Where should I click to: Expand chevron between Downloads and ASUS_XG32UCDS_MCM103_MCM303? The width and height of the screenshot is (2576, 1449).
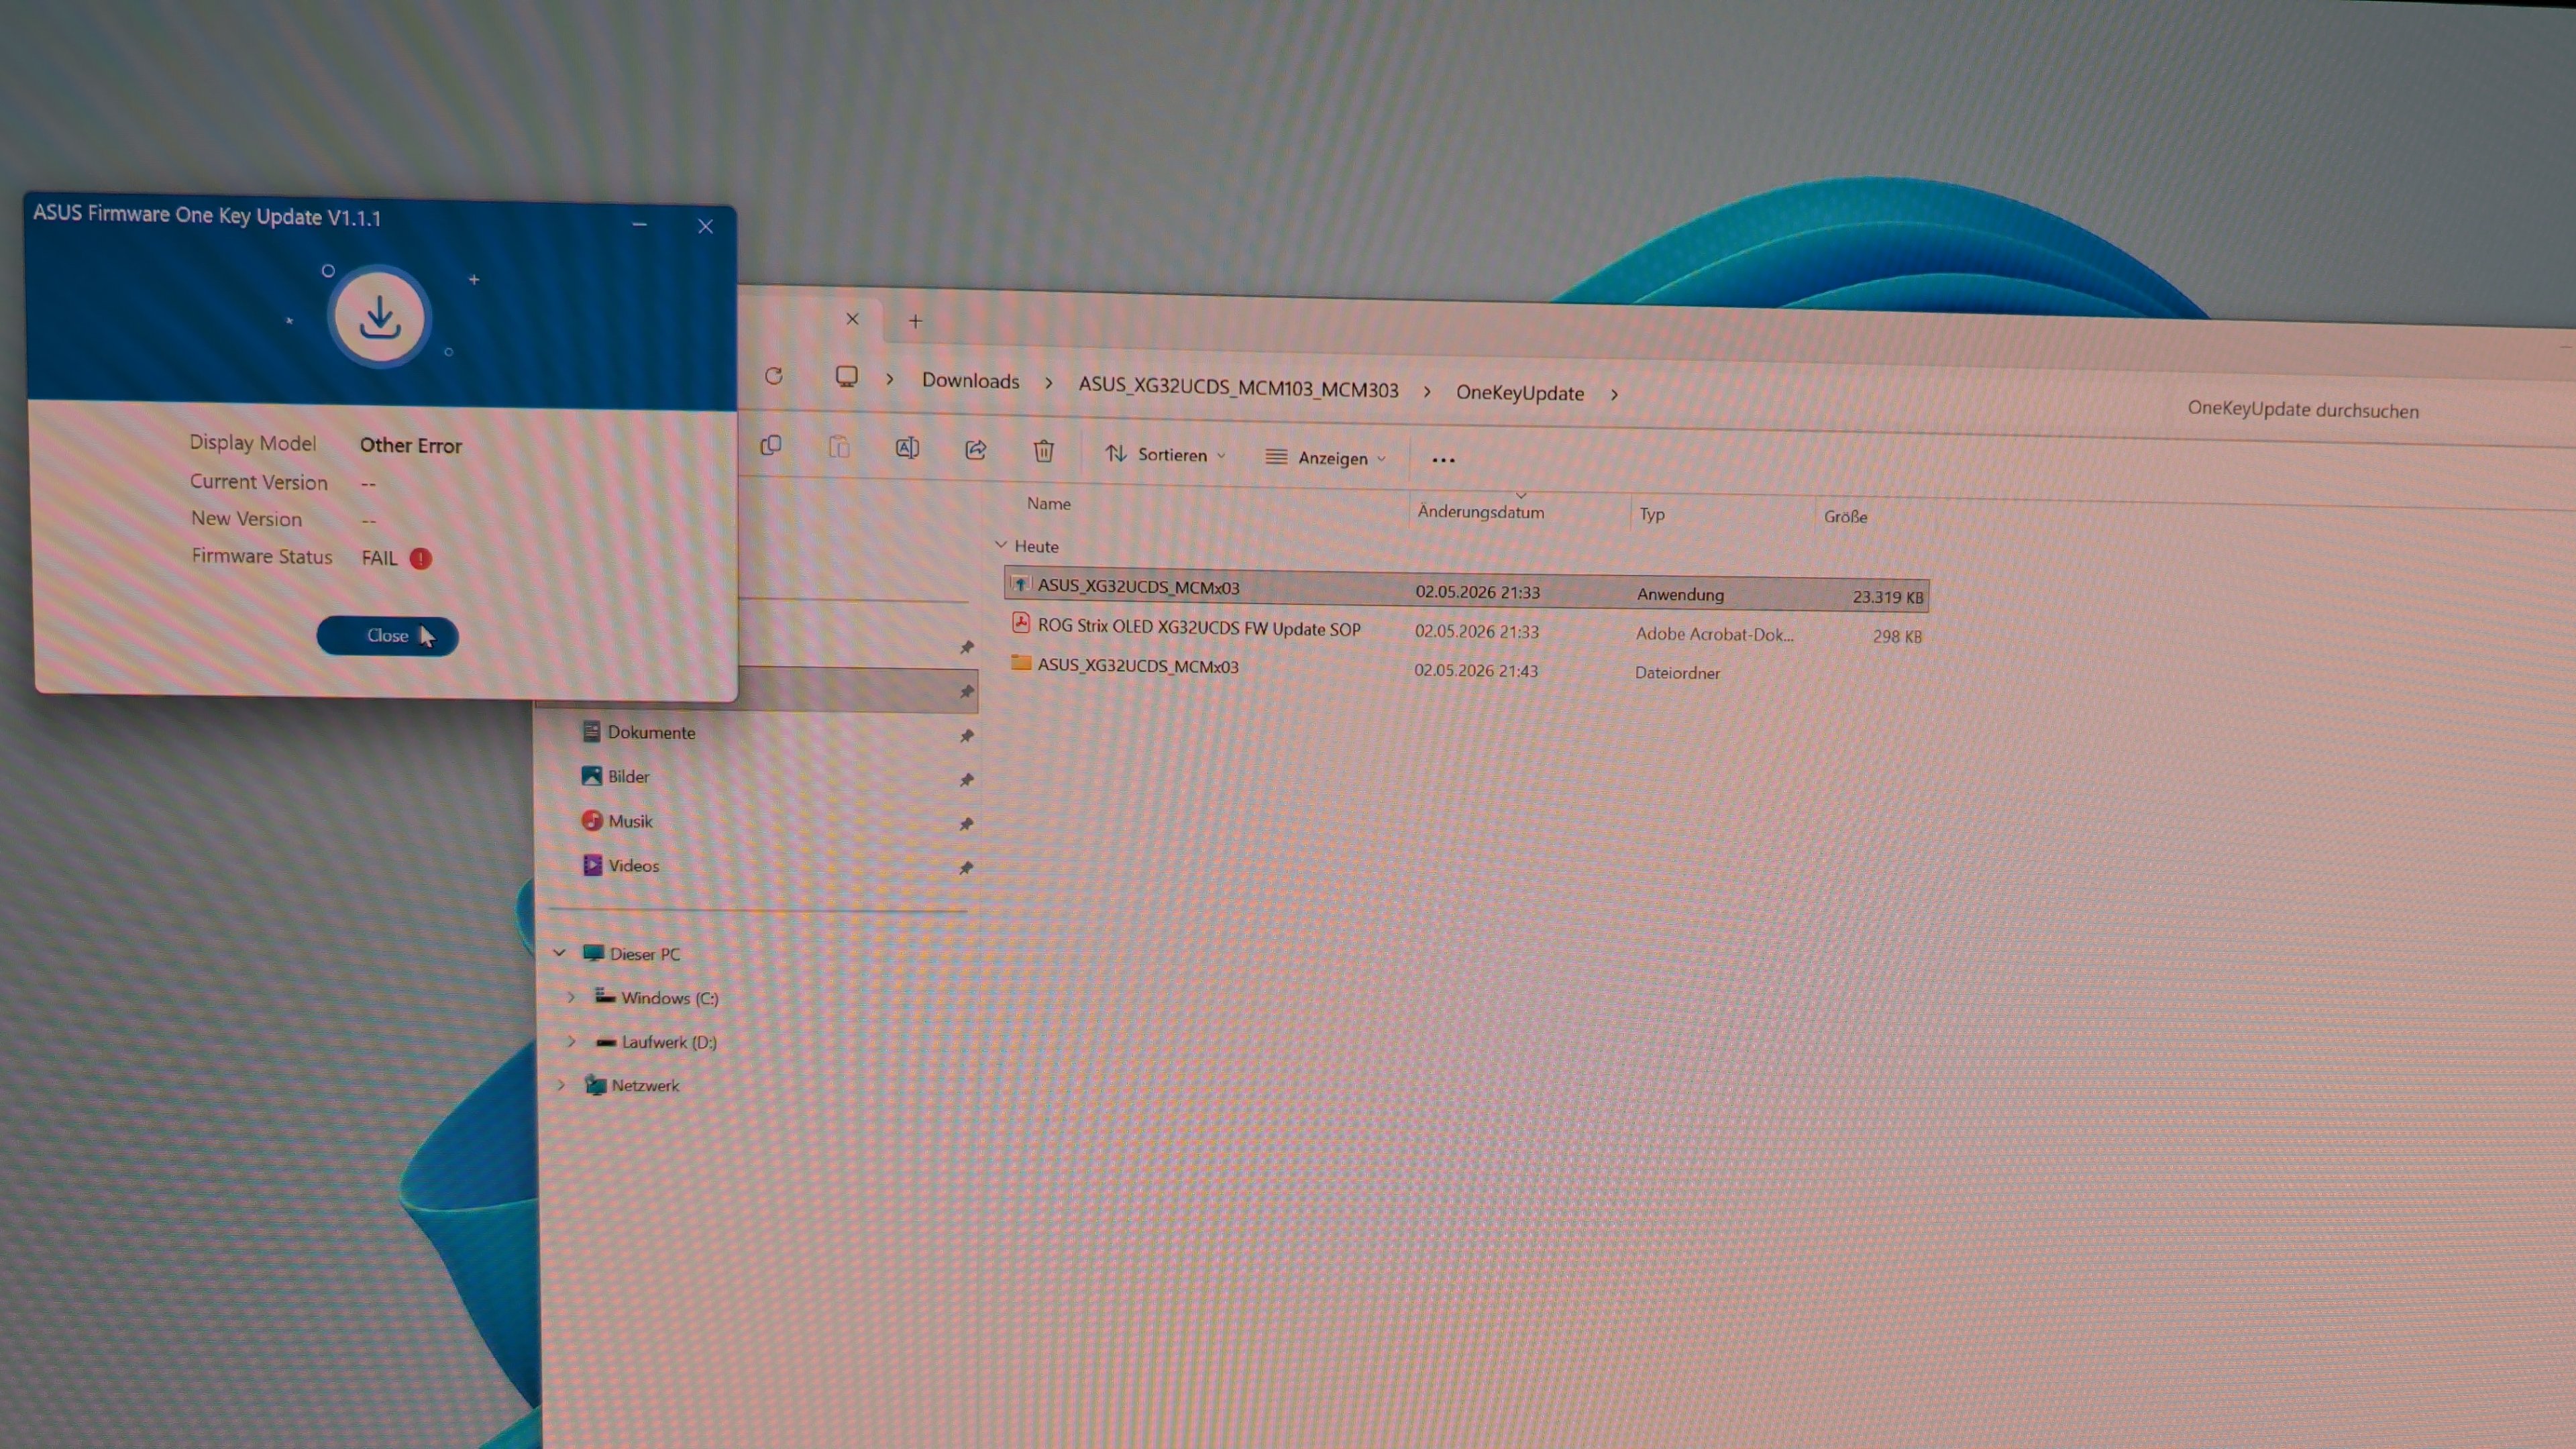click(1048, 383)
